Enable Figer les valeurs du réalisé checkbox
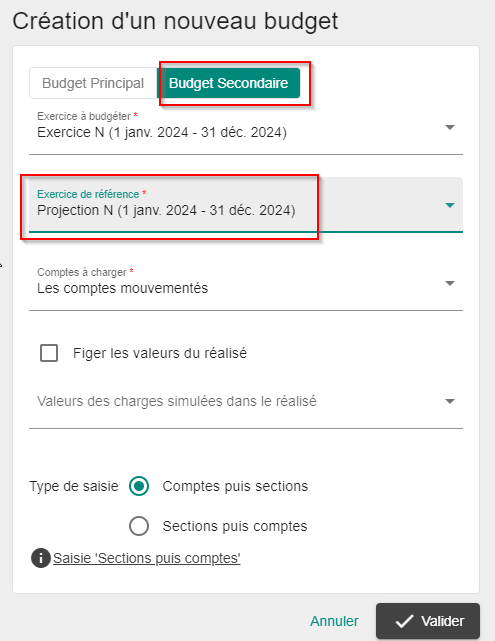Viewport: 495px width, 641px height. (x=49, y=353)
